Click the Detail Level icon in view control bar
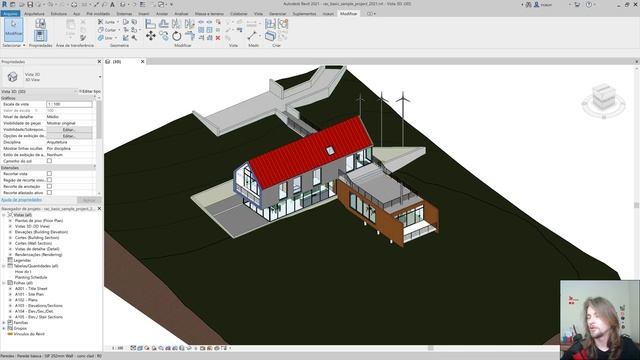This screenshot has height=360, width=640. (x=133, y=348)
